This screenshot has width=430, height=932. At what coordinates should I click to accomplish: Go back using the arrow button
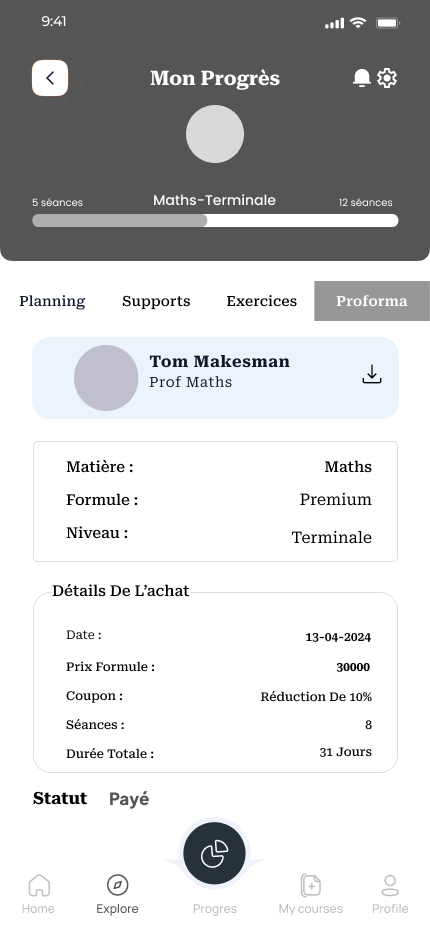click(50, 78)
